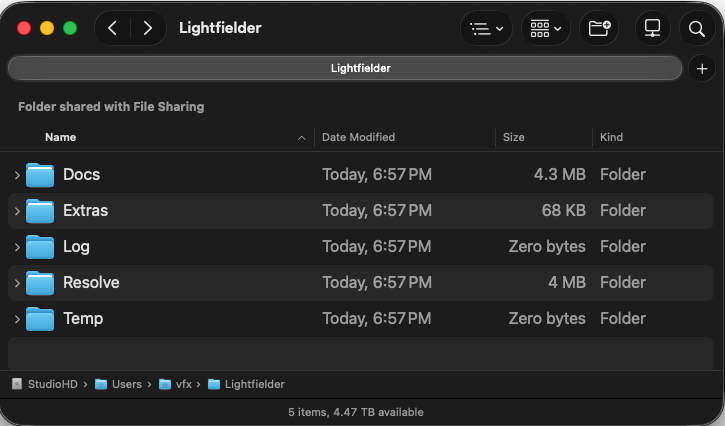The height and width of the screenshot is (426, 725).
Task: Expand the Resolve folder disclosure arrow
Action: [17, 283]
